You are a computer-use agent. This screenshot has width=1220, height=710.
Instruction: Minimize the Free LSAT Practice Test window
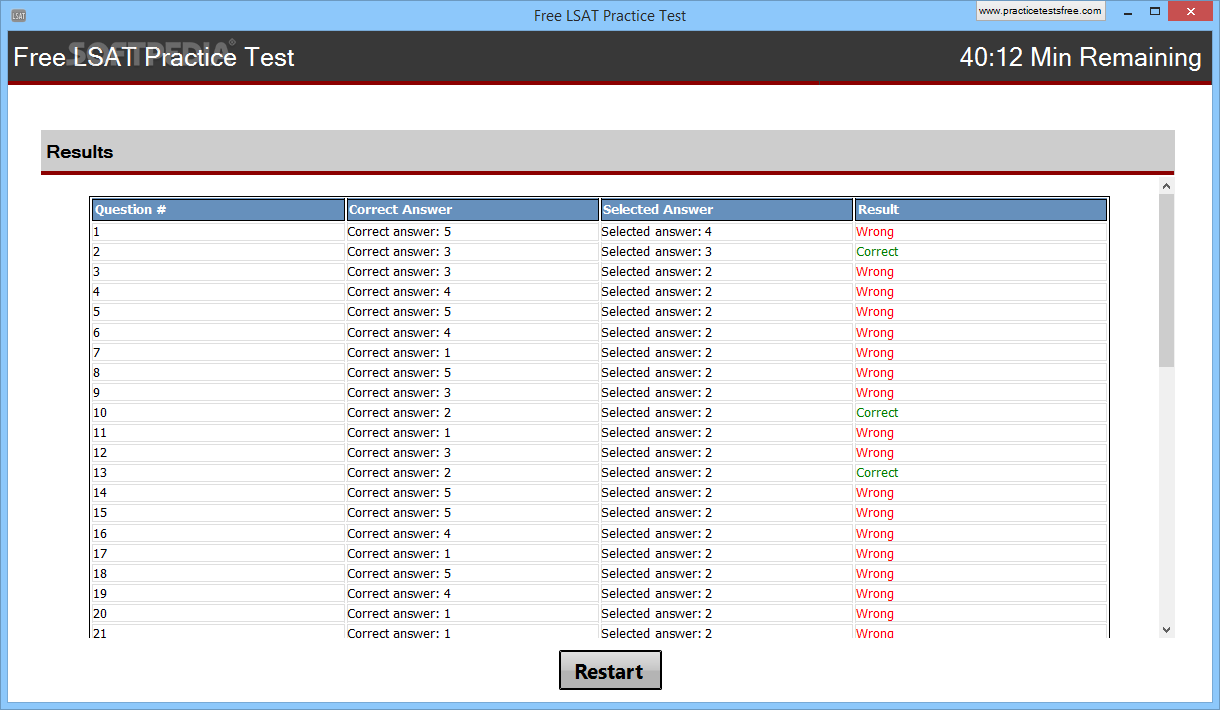(1127, 12)
